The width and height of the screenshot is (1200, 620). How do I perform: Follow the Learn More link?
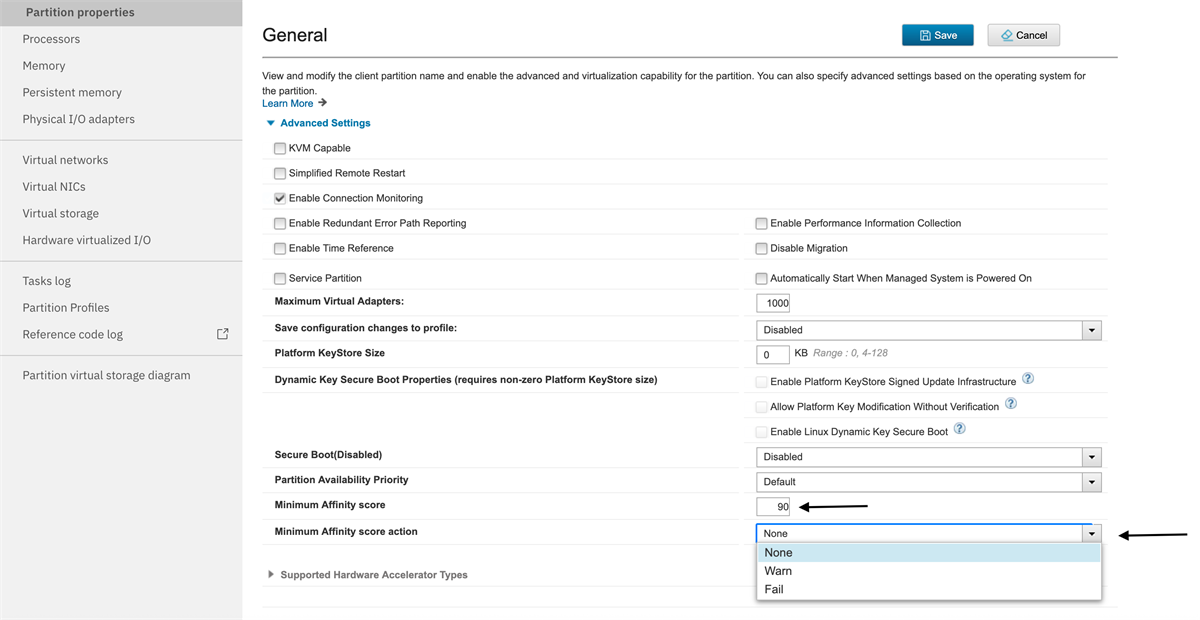[x=288, y=103]
